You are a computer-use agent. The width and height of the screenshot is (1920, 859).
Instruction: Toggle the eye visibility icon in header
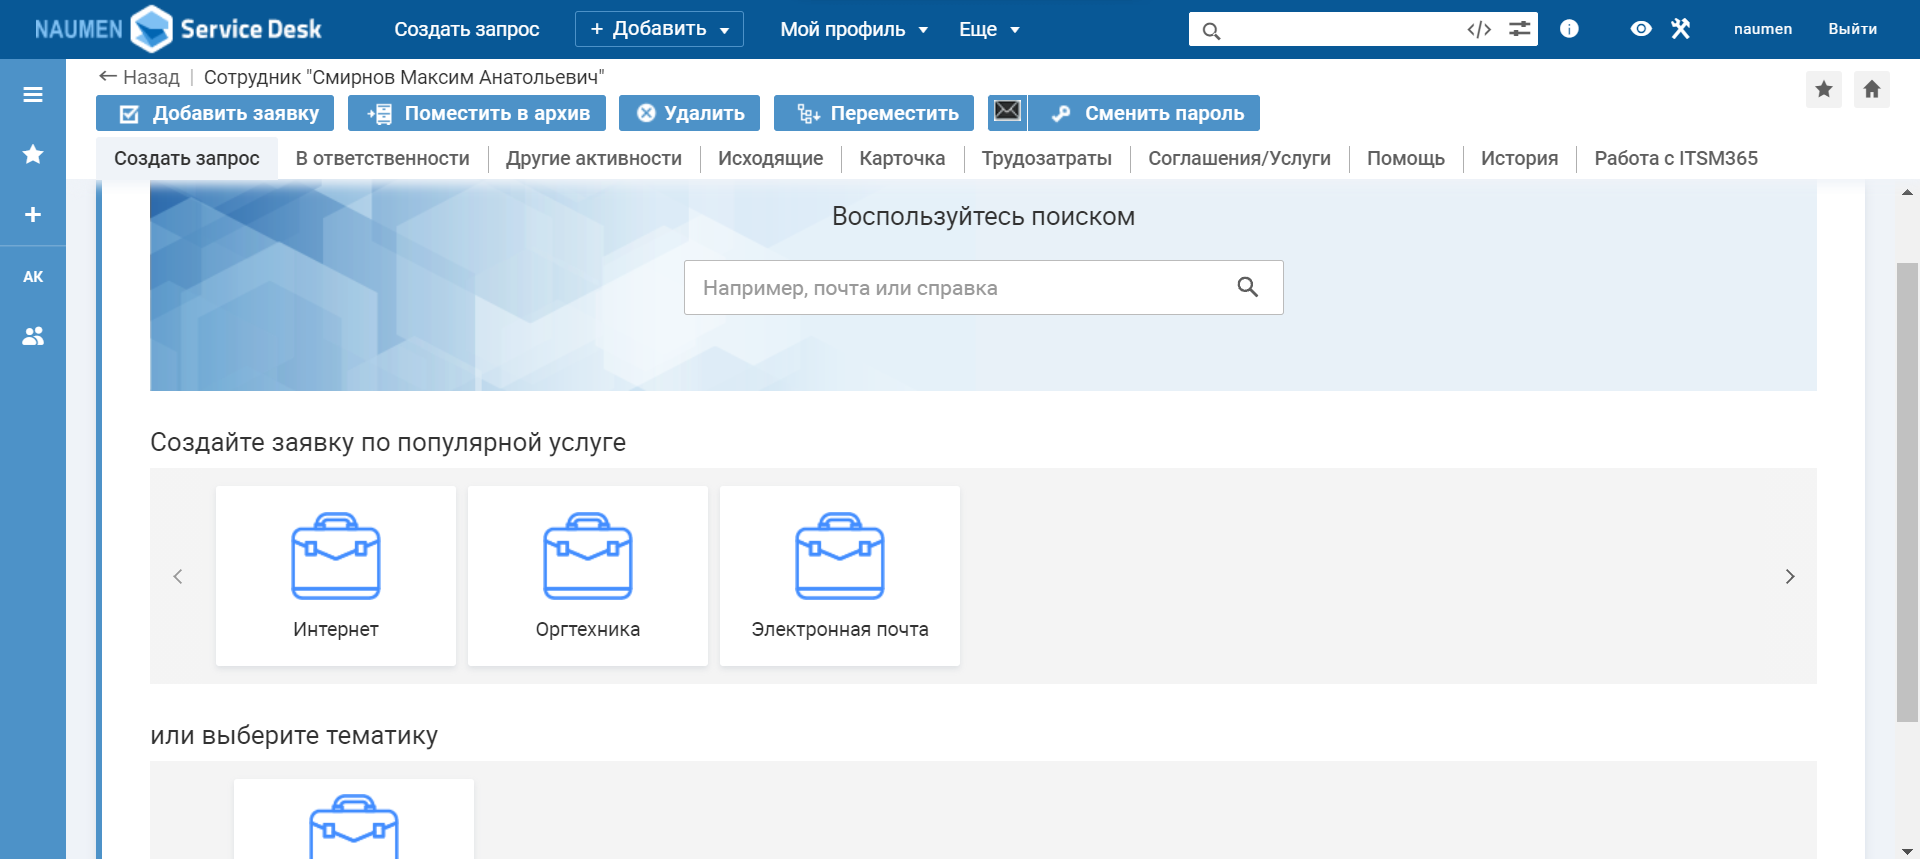[x=1640, y=29]
